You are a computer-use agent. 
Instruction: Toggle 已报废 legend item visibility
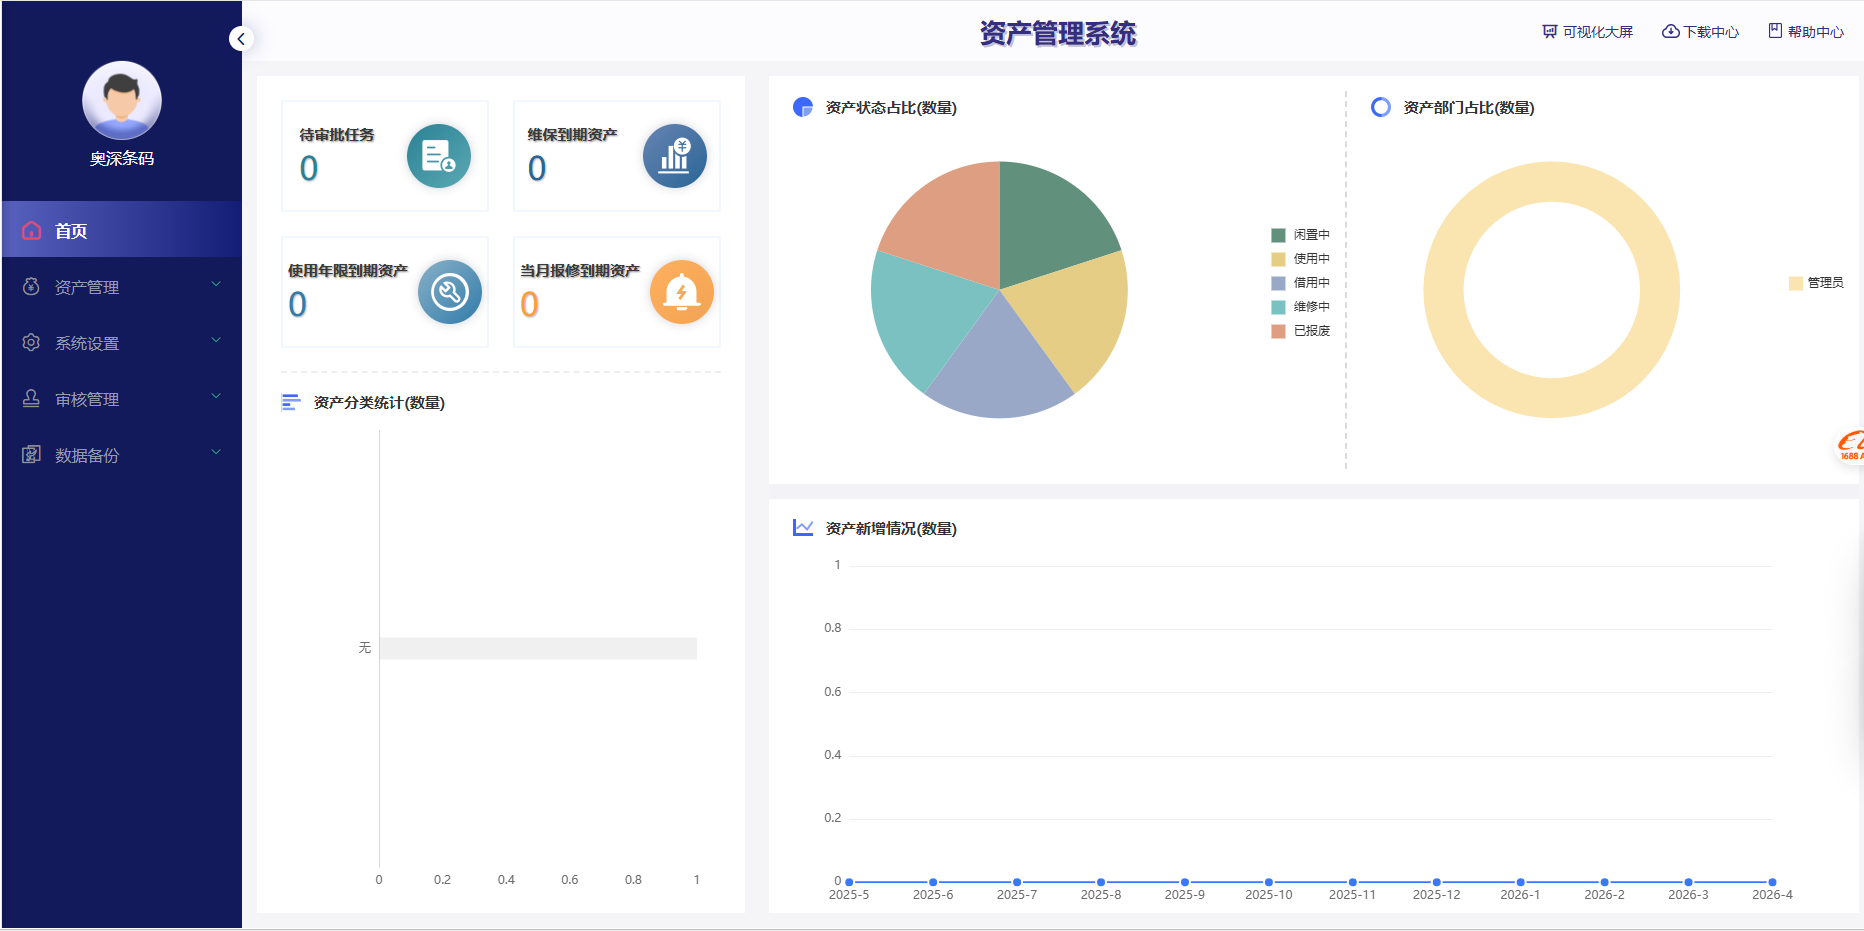[1300, 331]
